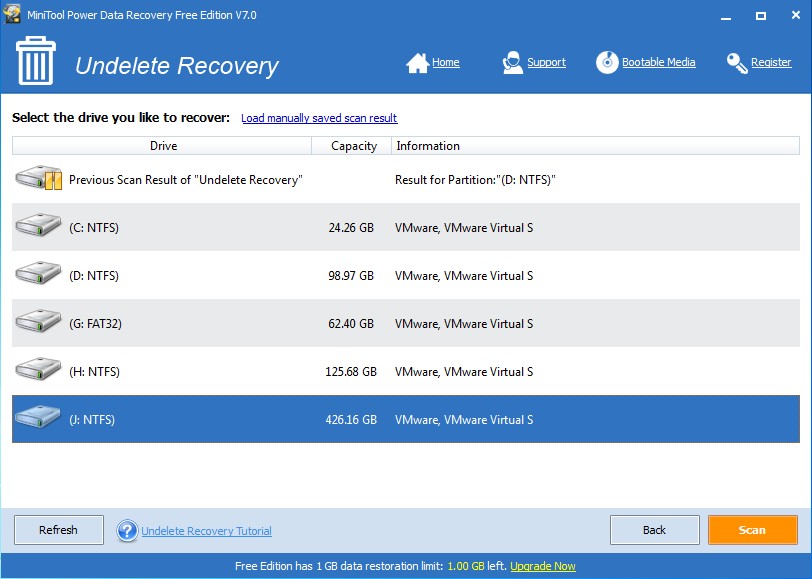
Task: Click the Undelete Recovery trash bin icon
Action: 36,60
